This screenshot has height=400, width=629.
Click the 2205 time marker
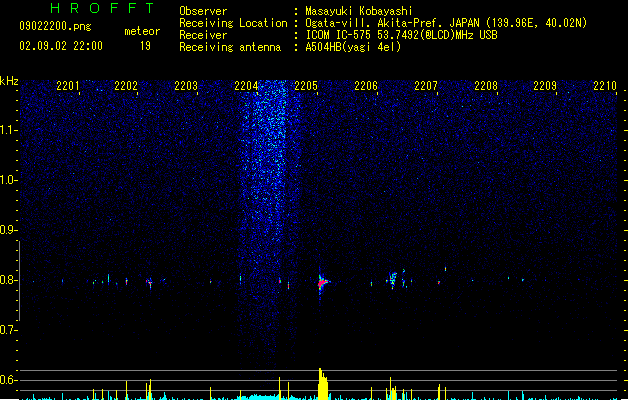[x=306, y=85]
